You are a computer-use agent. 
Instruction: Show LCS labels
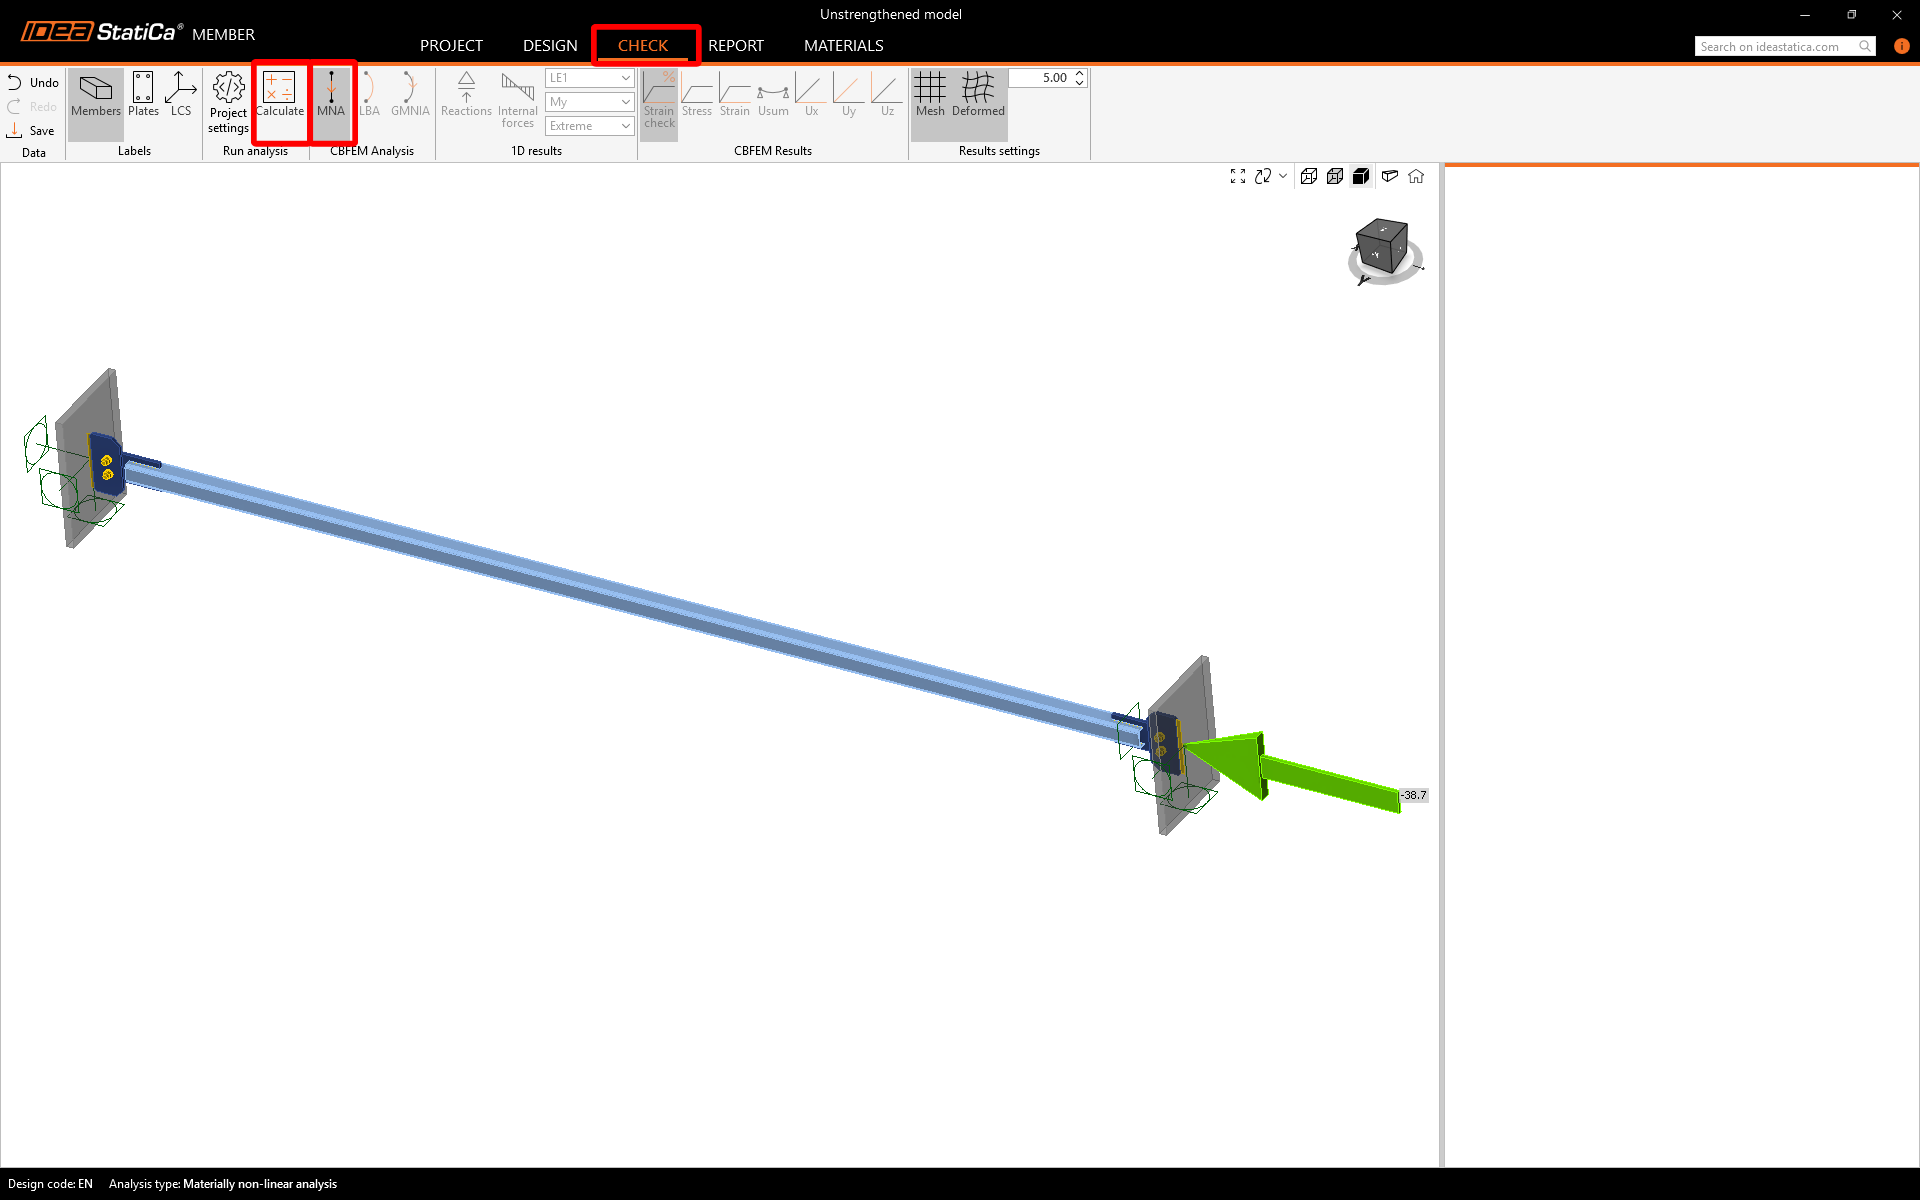click(x=180, y=95)
